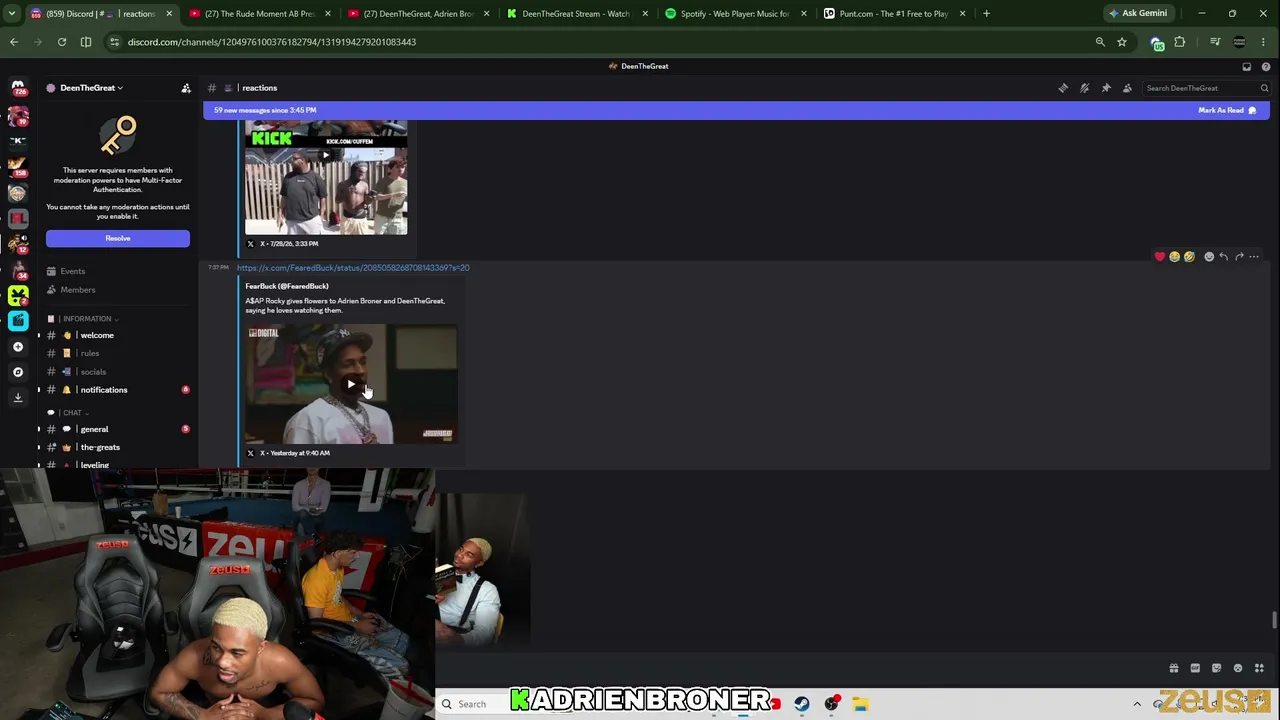The width and height of the screenshot is (1280, 720).
Task: Show hidden system tray icons chevron
Action: pyautogui.click(x=1137, y=704)
